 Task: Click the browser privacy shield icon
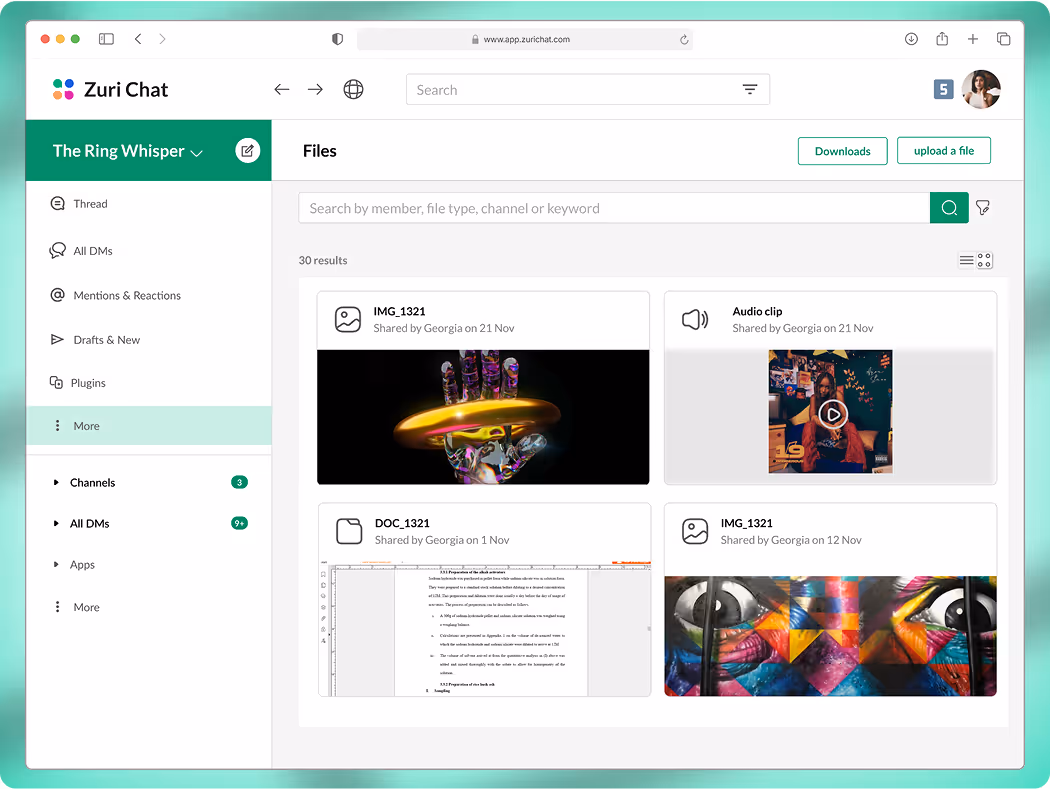(338, 39)
